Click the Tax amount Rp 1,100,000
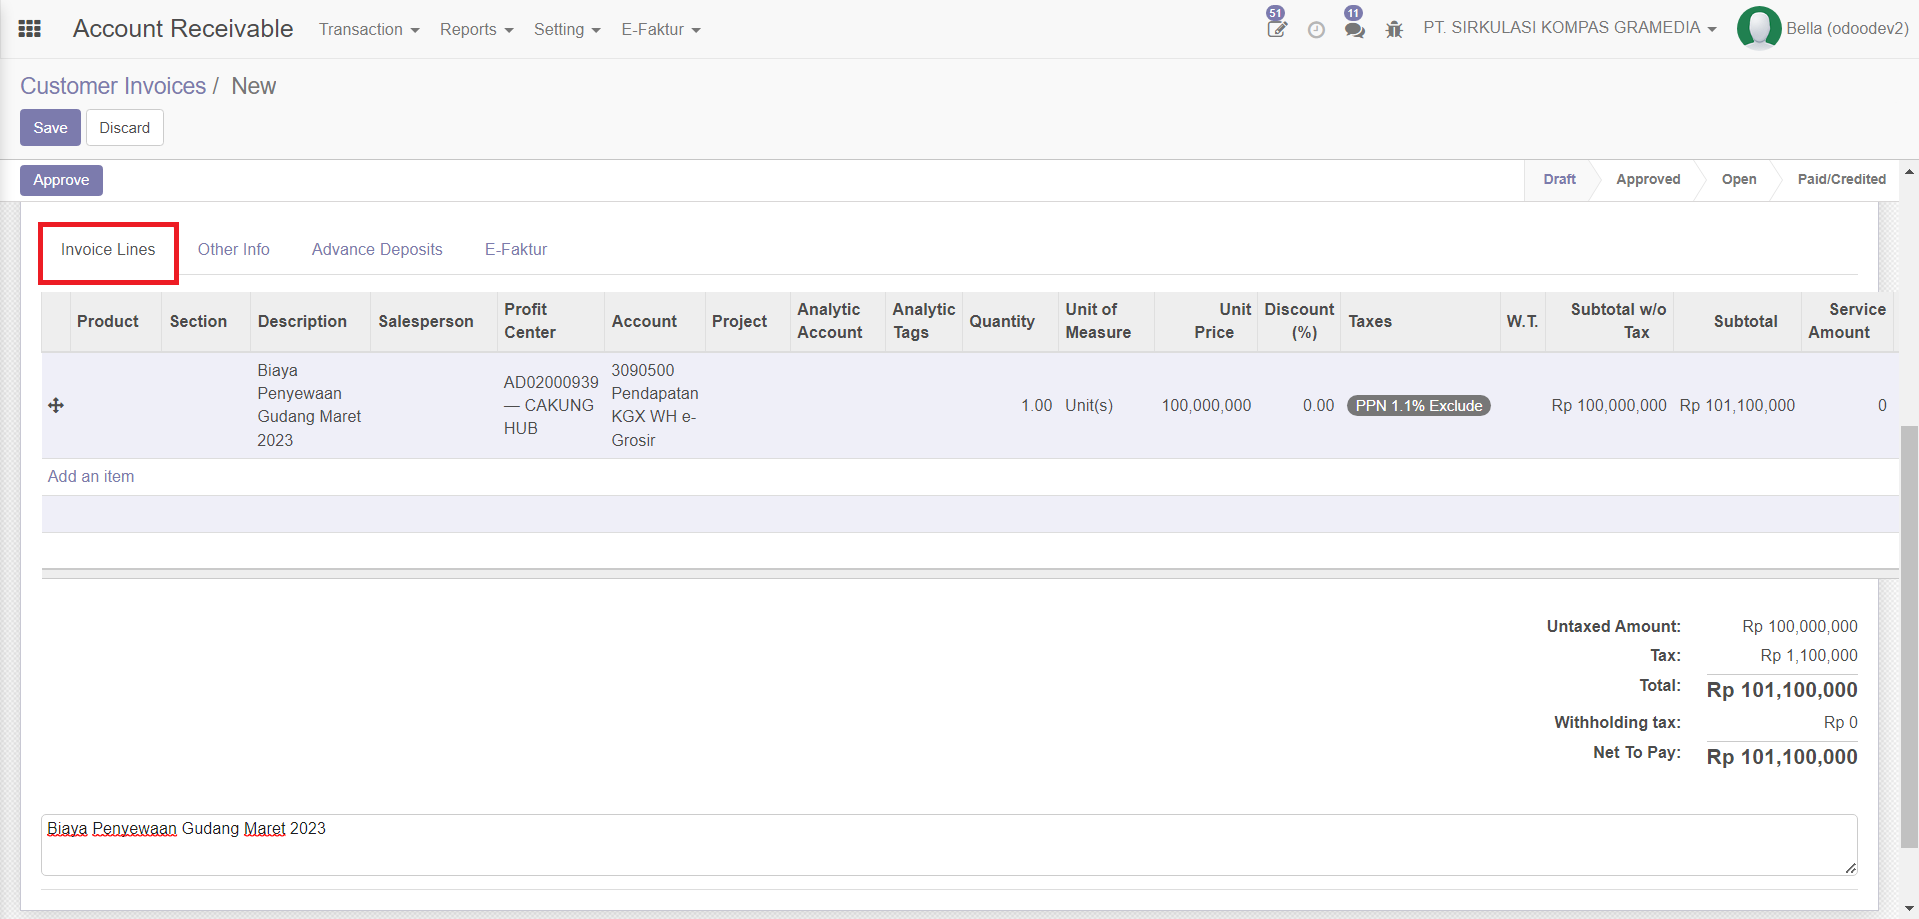 coord(1809,656)
